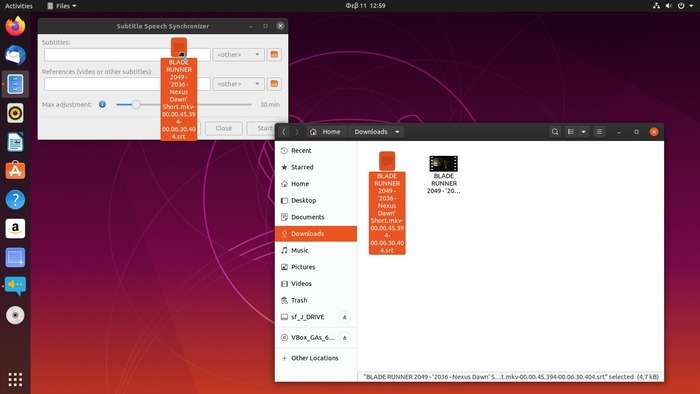Expand the Downloads path dropdown

397,132
